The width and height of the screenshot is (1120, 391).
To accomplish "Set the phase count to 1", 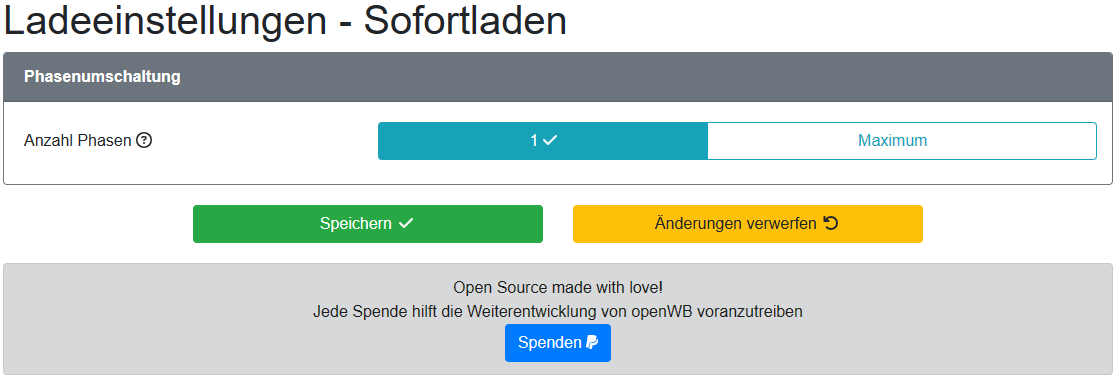I will [543, 141].
